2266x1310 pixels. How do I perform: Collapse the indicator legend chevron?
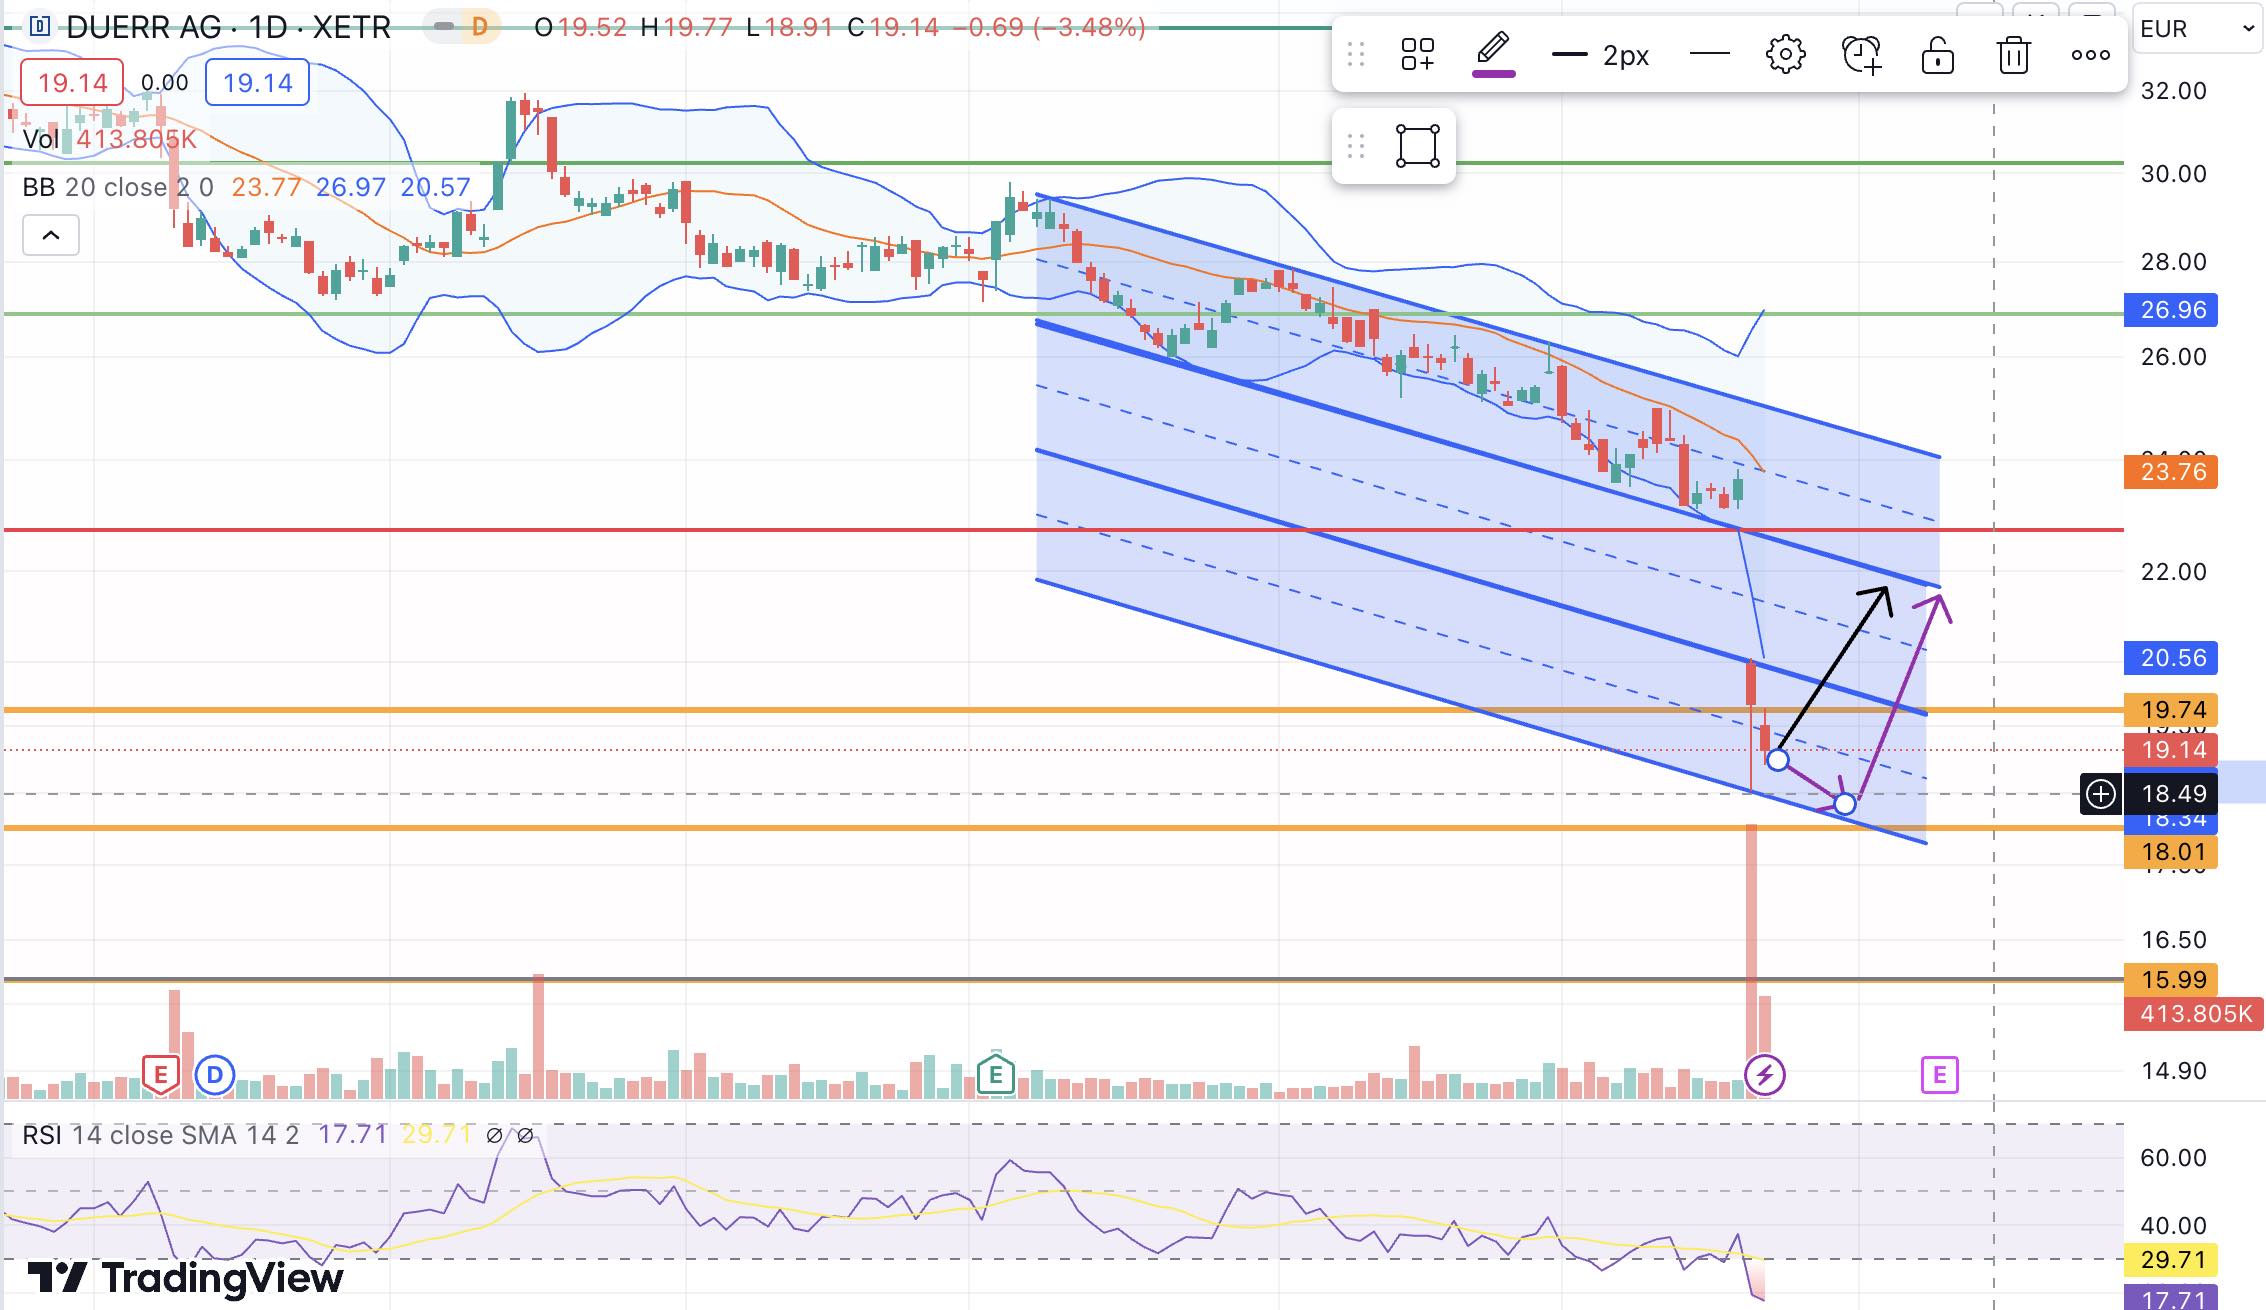tap(51, 236)
